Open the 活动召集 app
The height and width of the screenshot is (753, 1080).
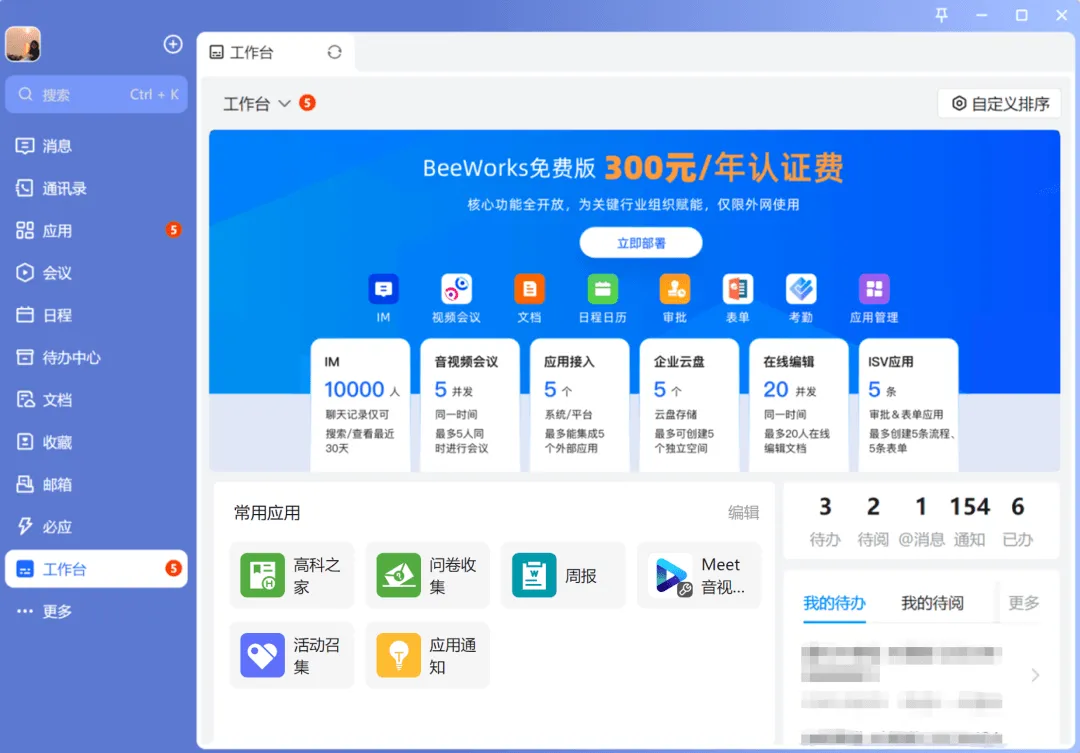[292, 655]
